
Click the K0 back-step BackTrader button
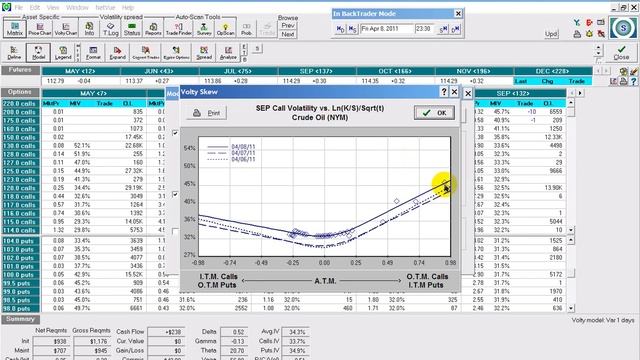[340, 29]
